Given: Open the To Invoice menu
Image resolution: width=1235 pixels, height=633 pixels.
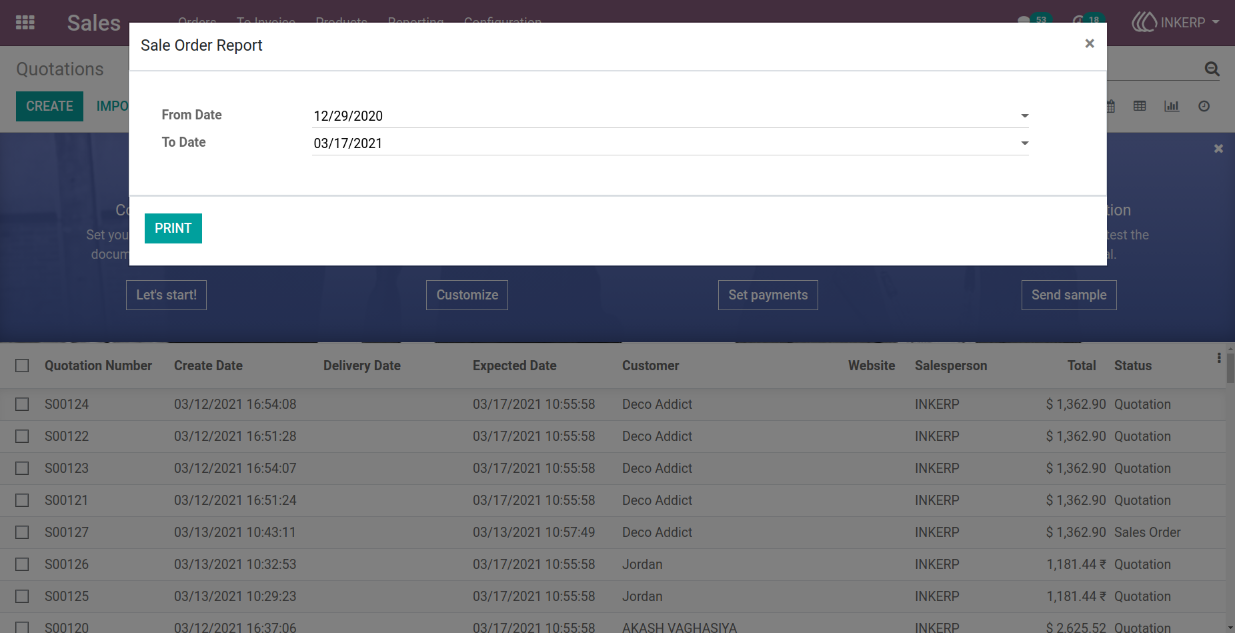Looking at the screenshot, I should (266, 20).
